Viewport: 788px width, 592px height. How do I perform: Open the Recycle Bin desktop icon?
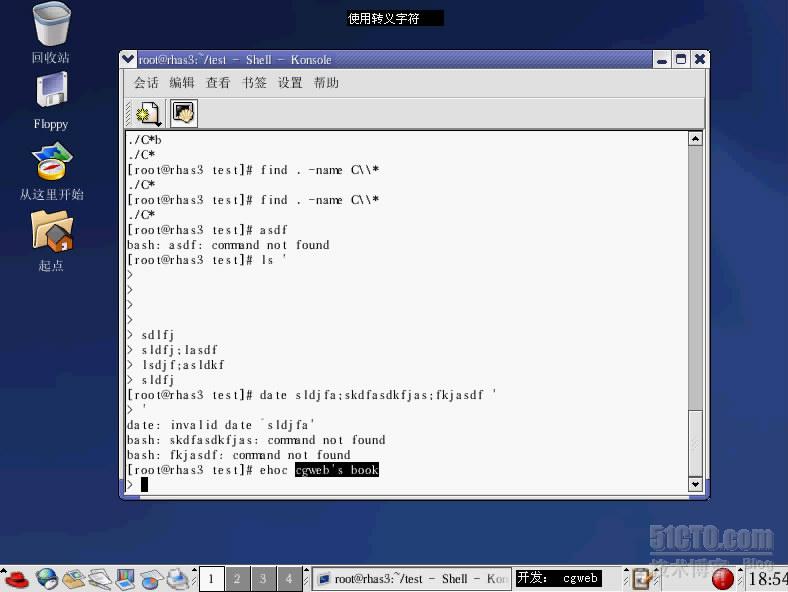pyautogui.click(x=52, y=25)
